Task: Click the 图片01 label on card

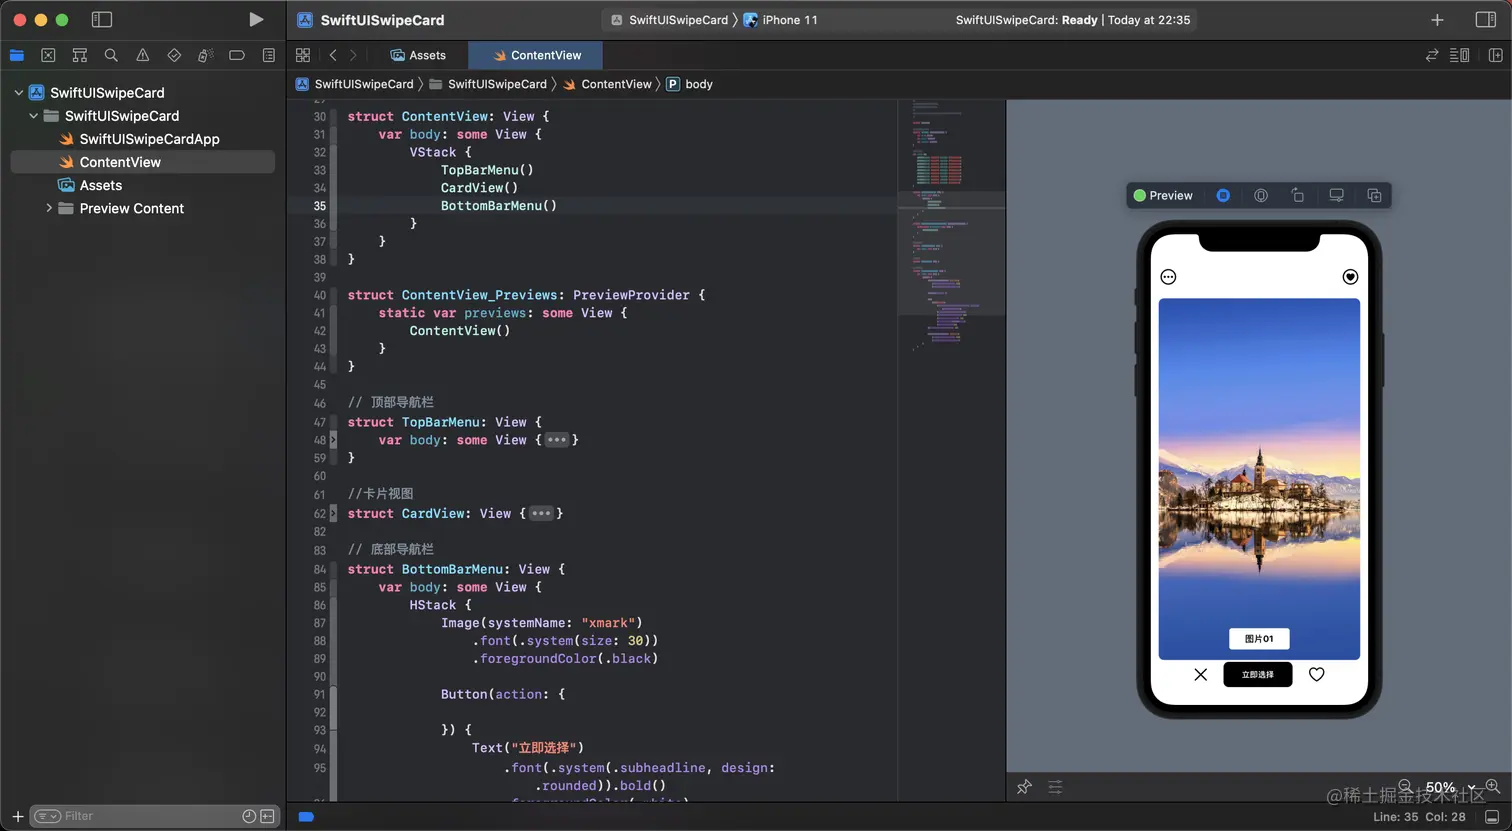Action: click(x=1259, y=639)
